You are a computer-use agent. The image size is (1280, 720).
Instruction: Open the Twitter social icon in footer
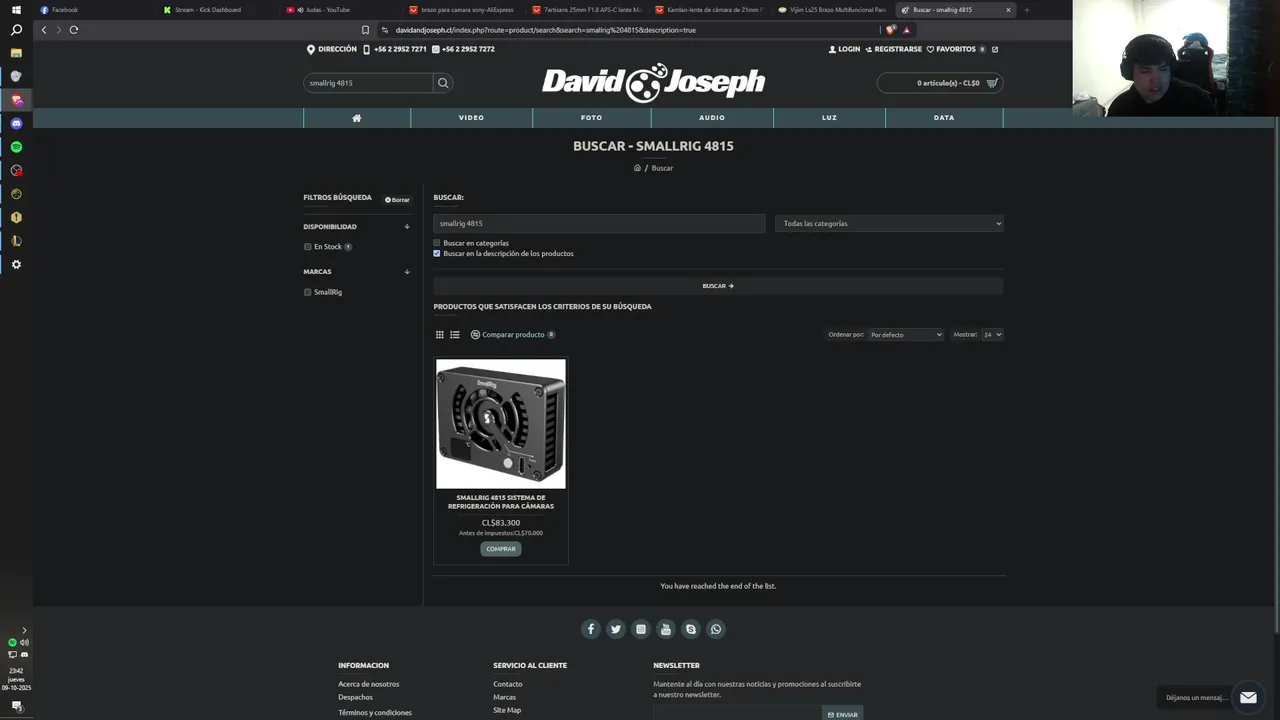(616, 629)
